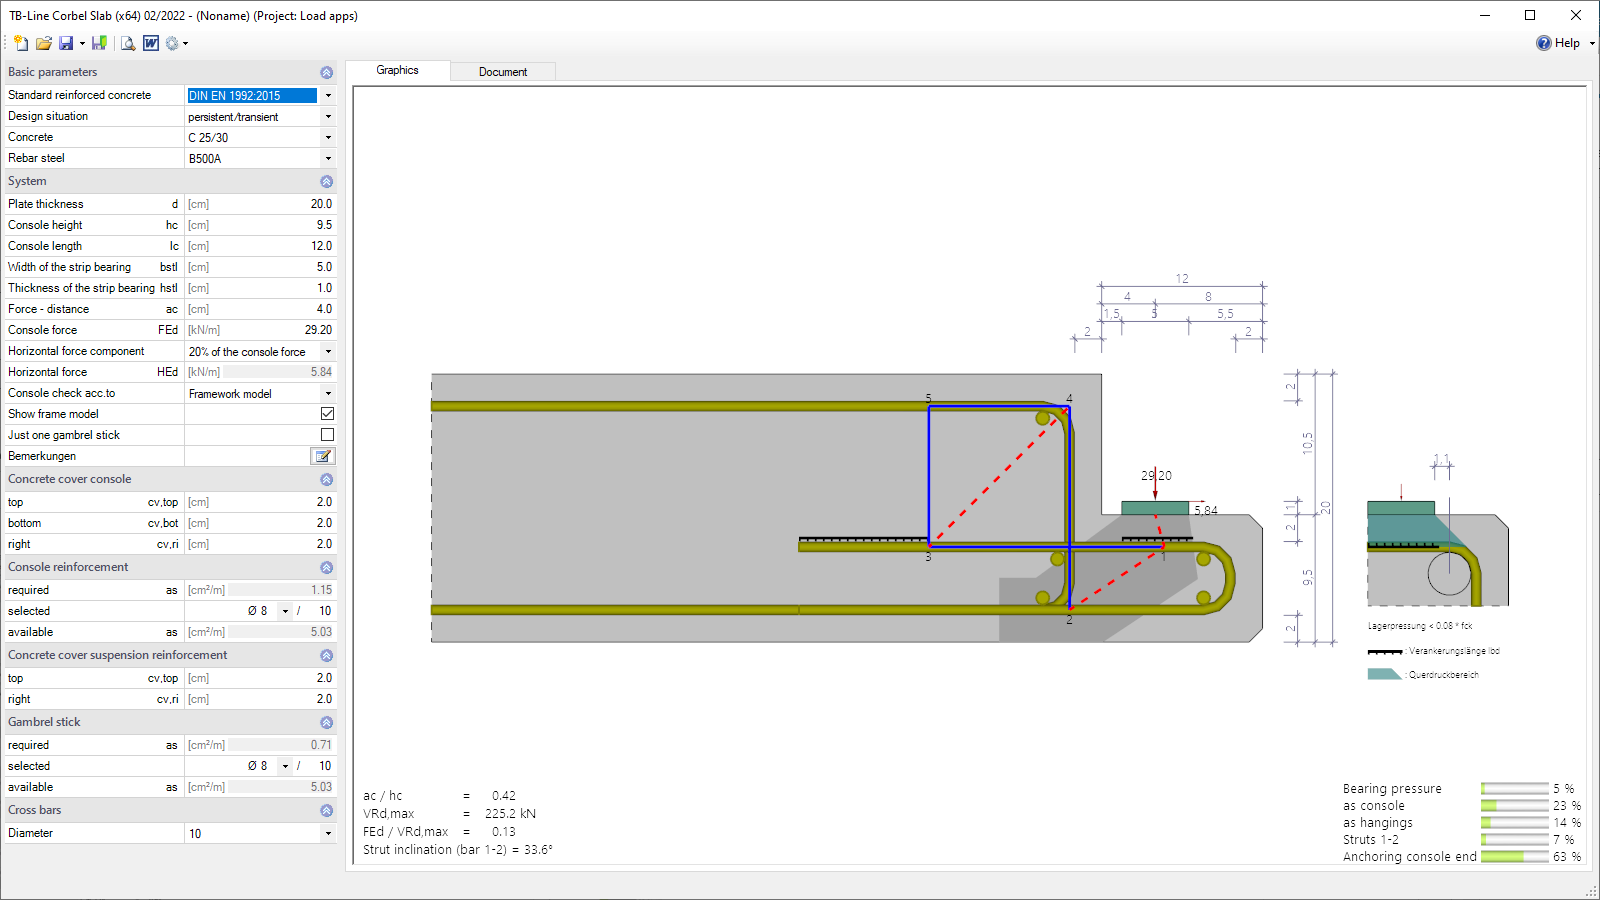Click the 29.20 load label in the drawing
The image size is (1600, 900).
1156,476
